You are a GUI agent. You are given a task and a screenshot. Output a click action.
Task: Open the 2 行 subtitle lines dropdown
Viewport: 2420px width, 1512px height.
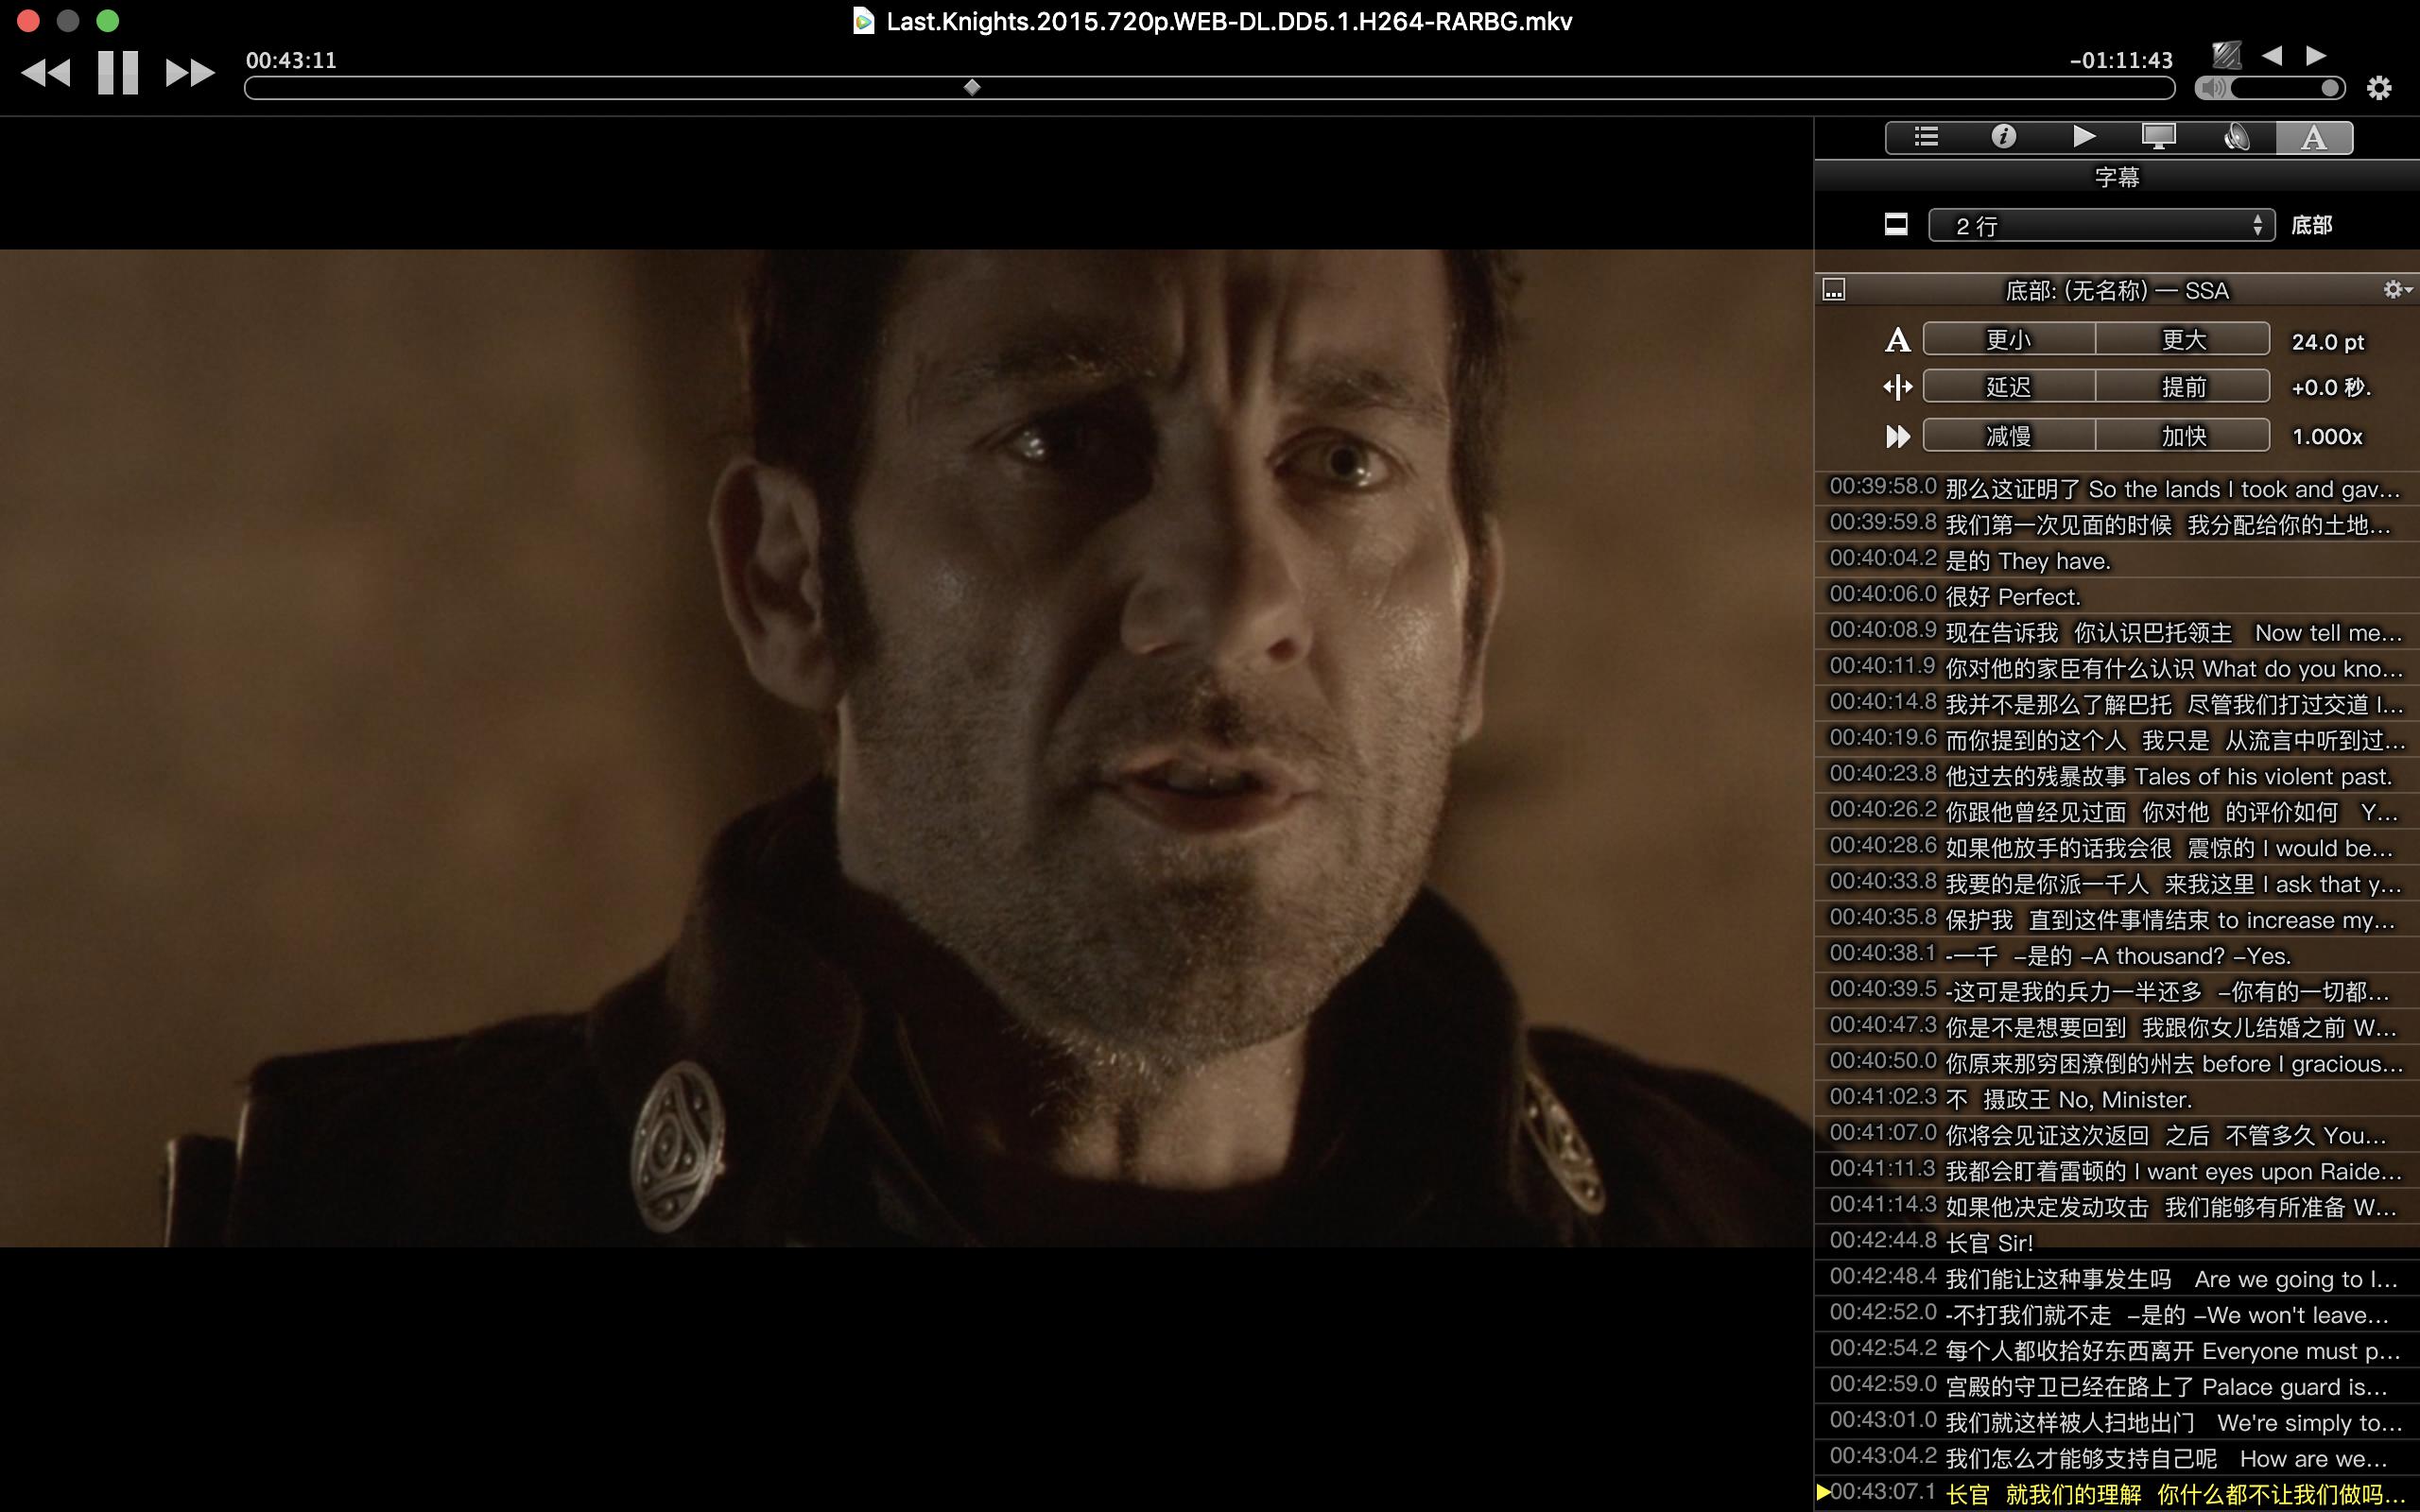tap(2100, 225)
